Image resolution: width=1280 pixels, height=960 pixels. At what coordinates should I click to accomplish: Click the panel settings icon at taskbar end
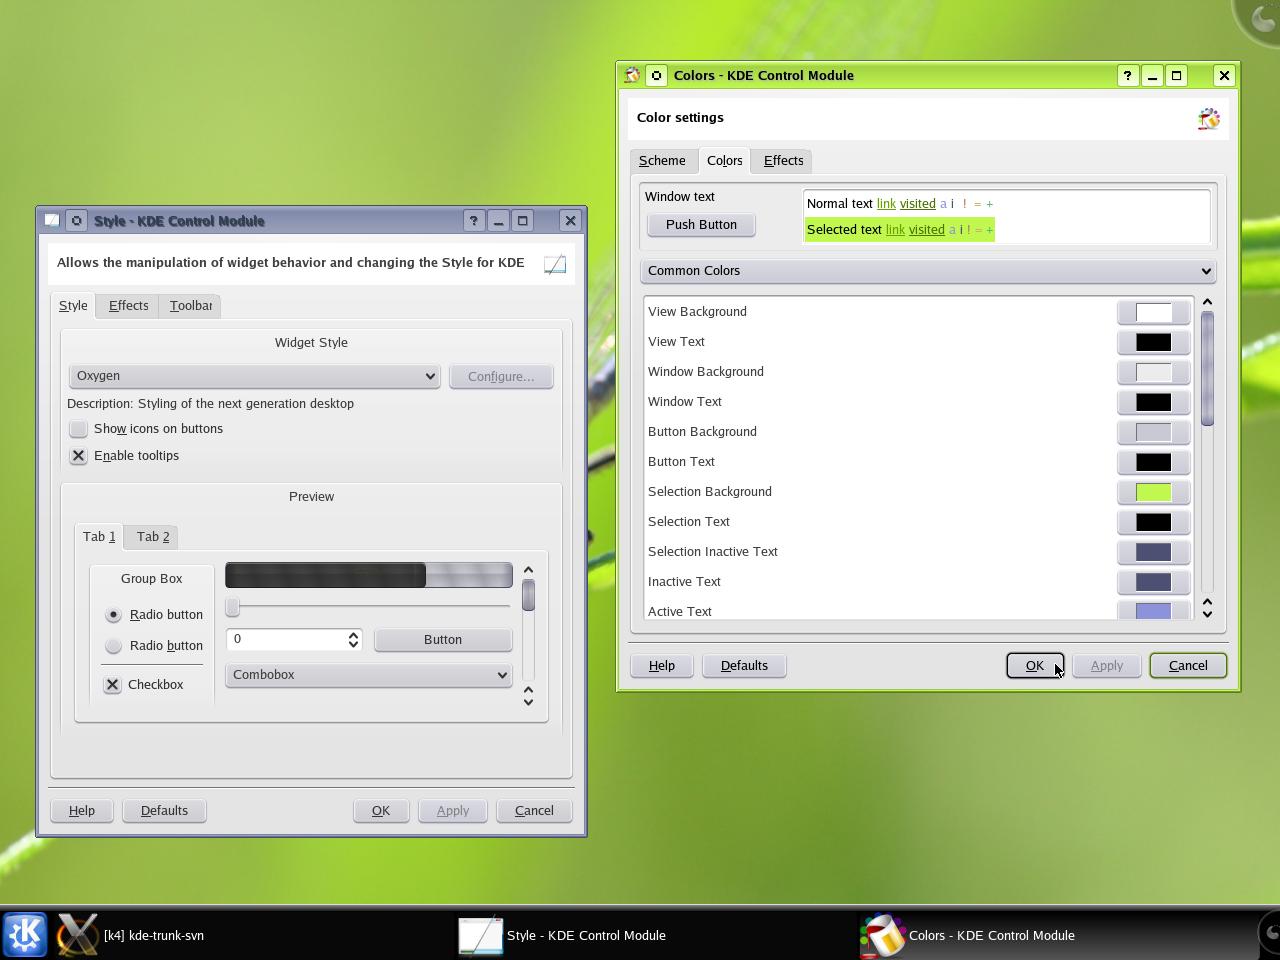1269,933
